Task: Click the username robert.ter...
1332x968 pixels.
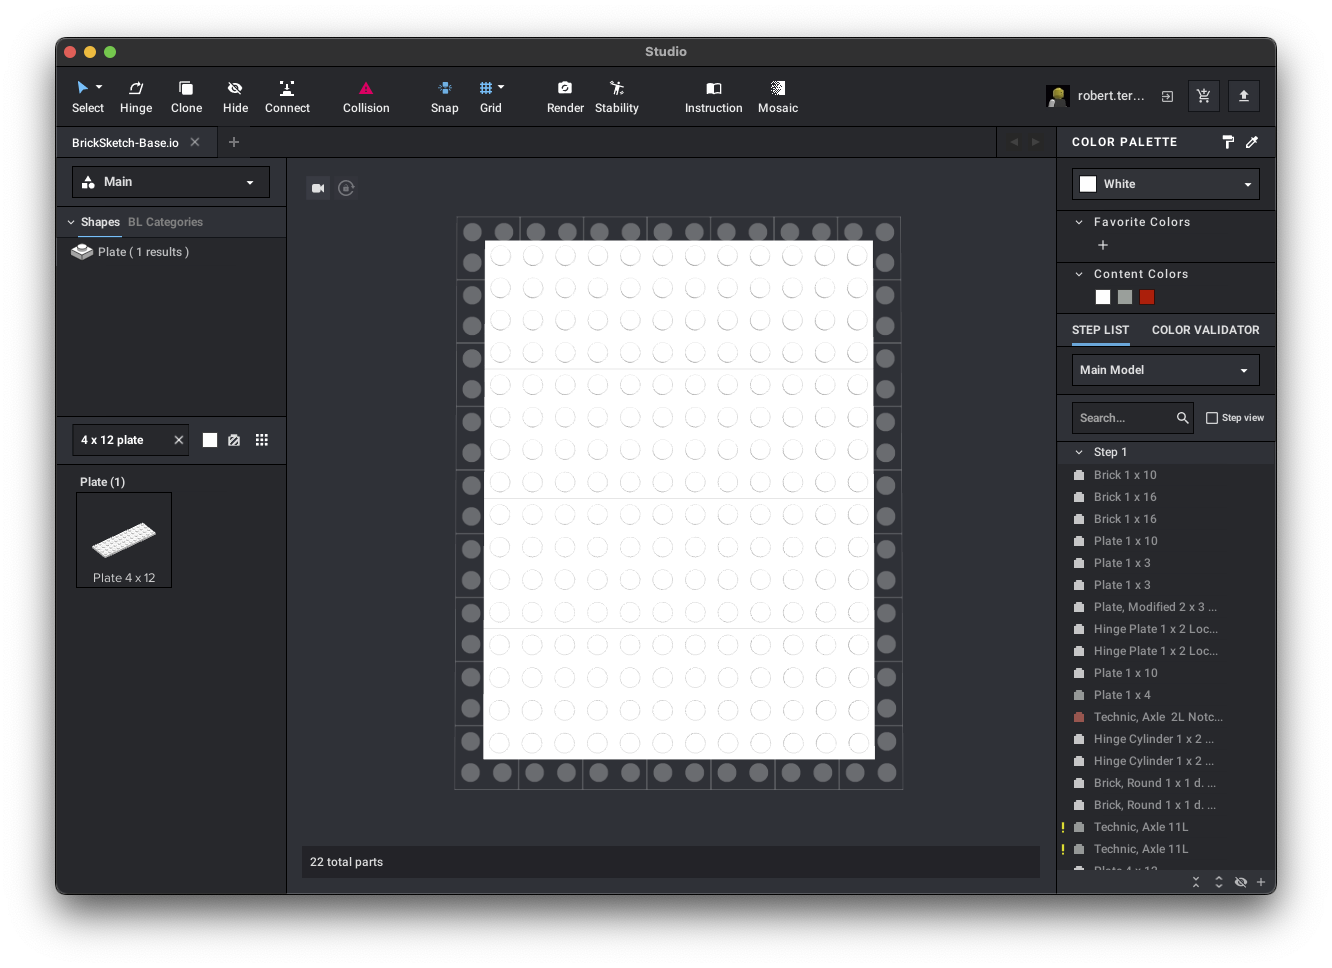Action: point(1111,96)
